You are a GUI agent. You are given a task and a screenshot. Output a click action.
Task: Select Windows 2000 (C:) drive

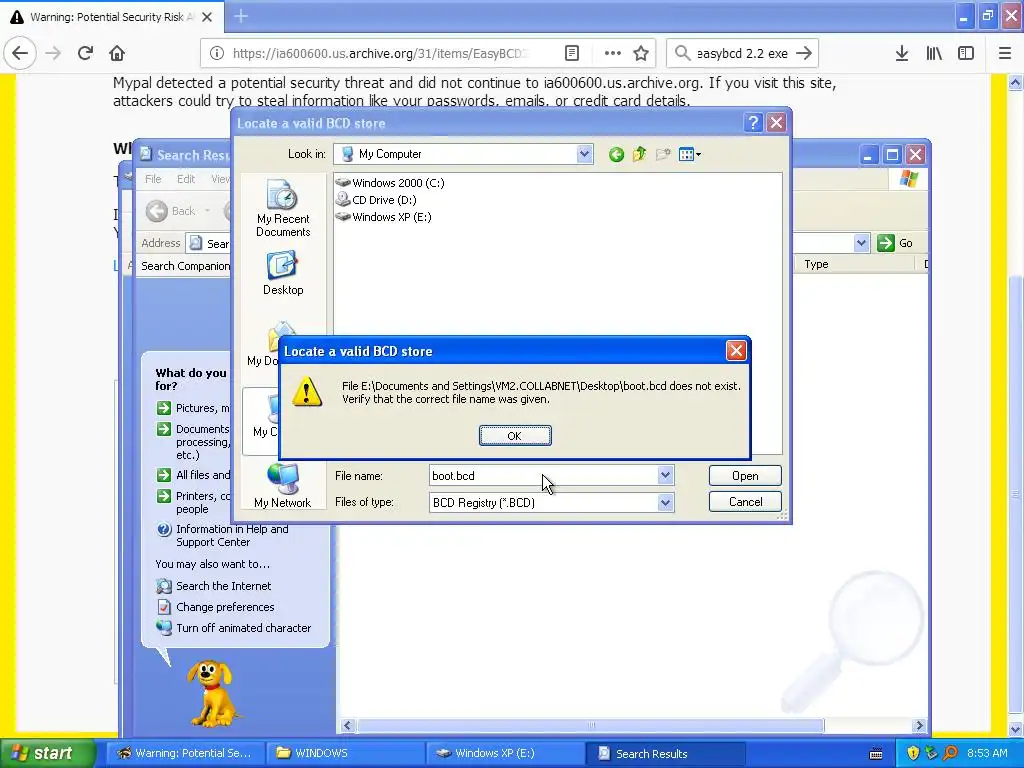[x=390, y=183]
